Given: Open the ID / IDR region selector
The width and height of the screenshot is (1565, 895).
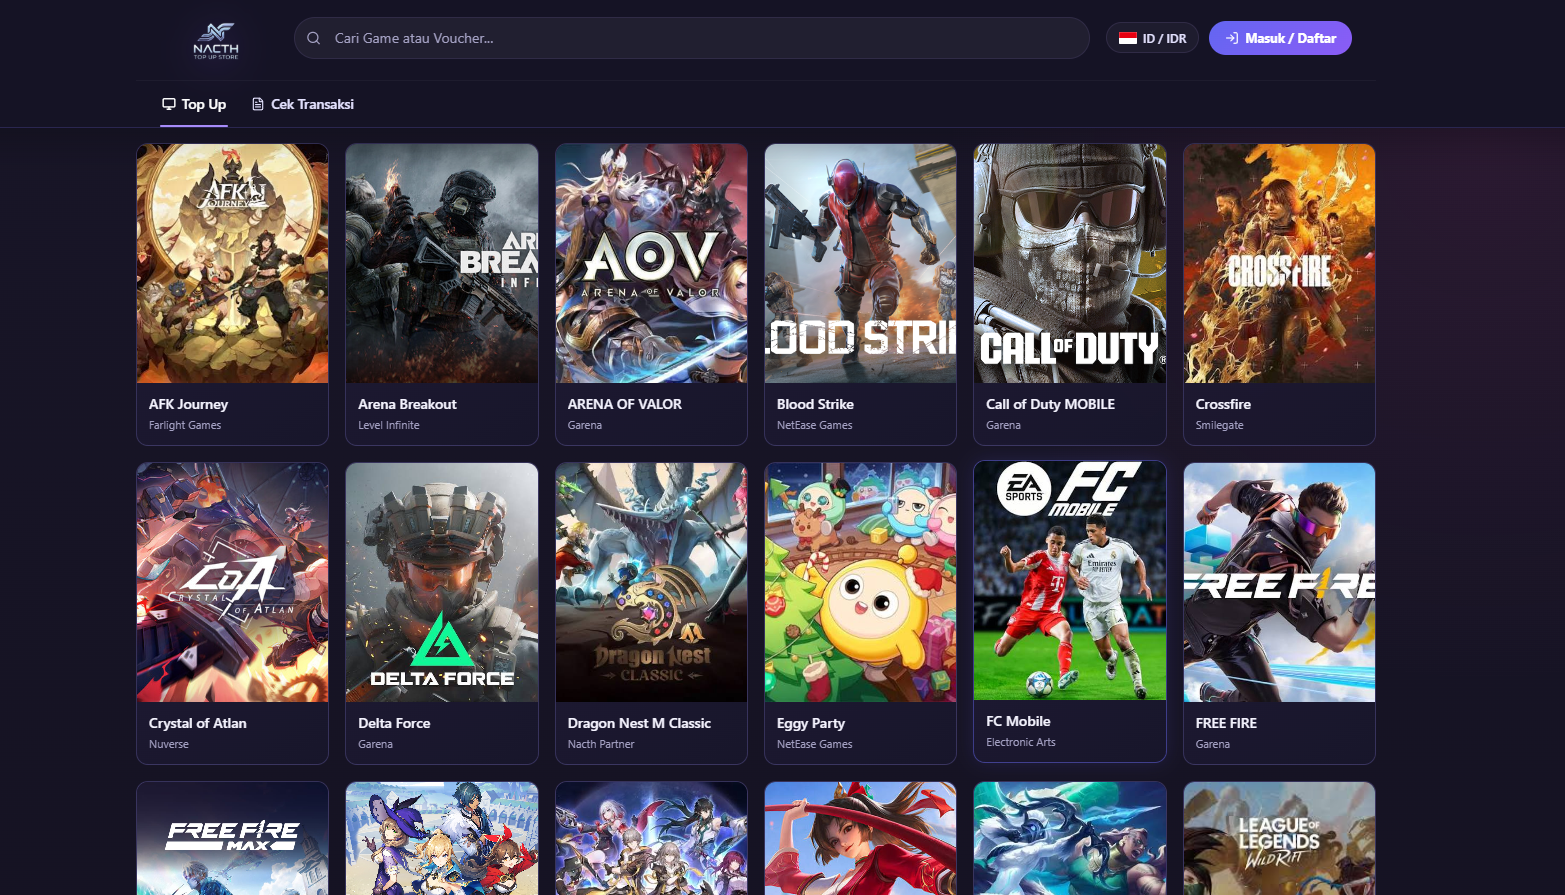Looking at the screenshot, I should tap(1152, 38).
